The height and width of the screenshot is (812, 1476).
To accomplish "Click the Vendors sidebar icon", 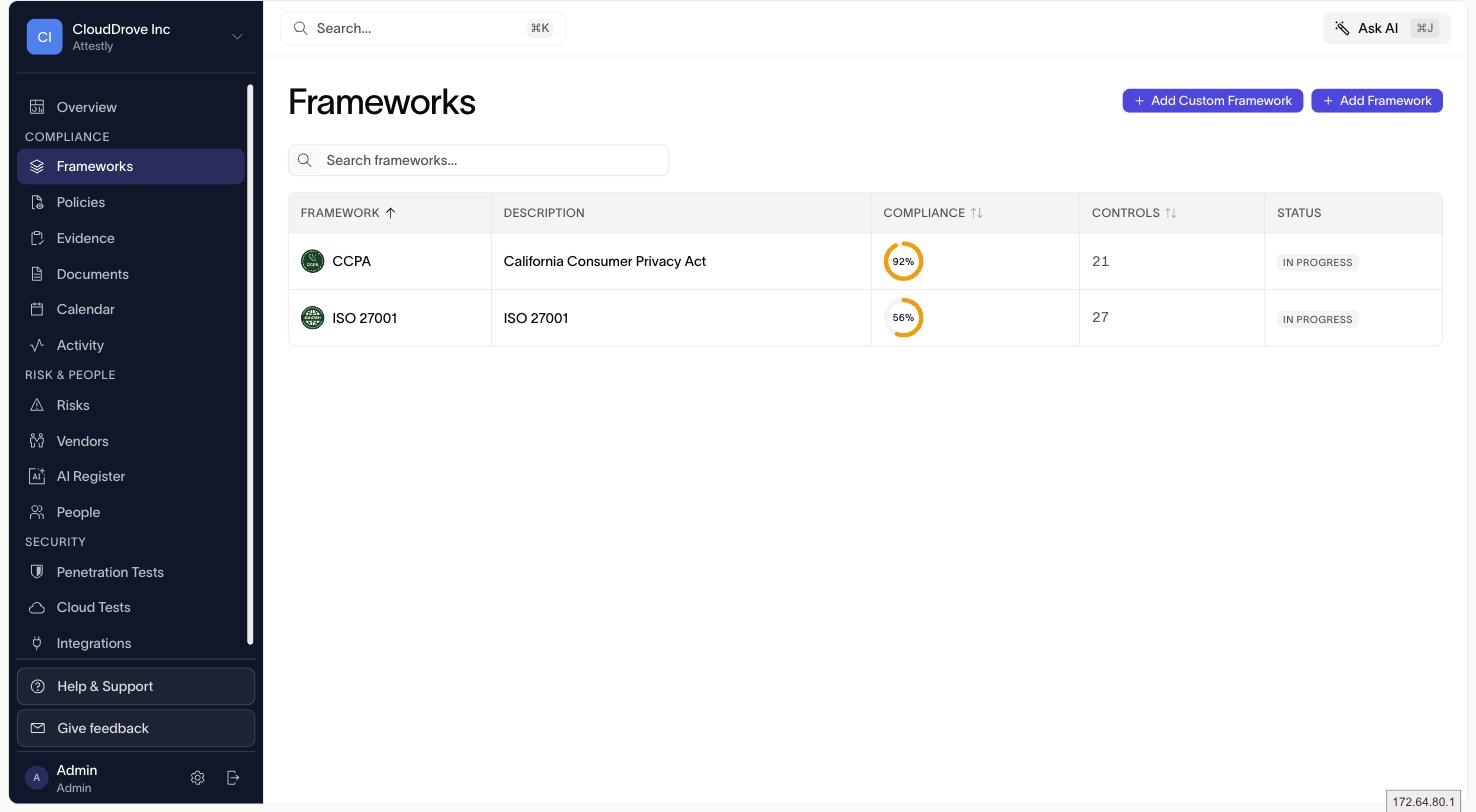I will (x=37, y=441).
